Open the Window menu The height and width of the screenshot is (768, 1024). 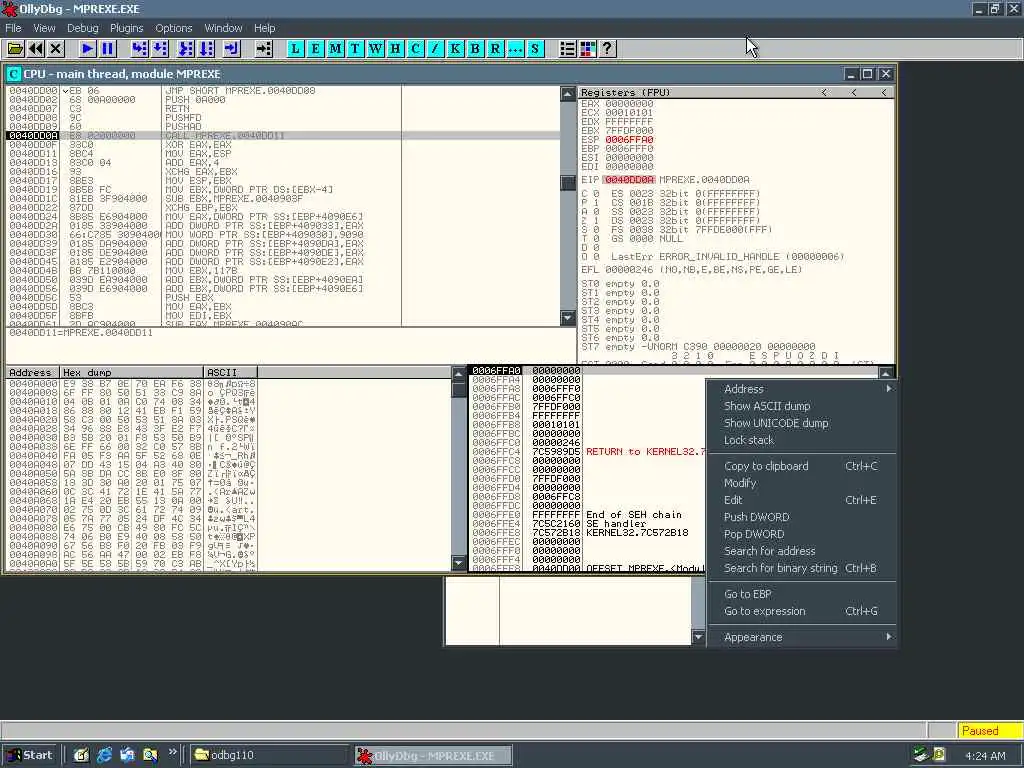coord(223,28)
